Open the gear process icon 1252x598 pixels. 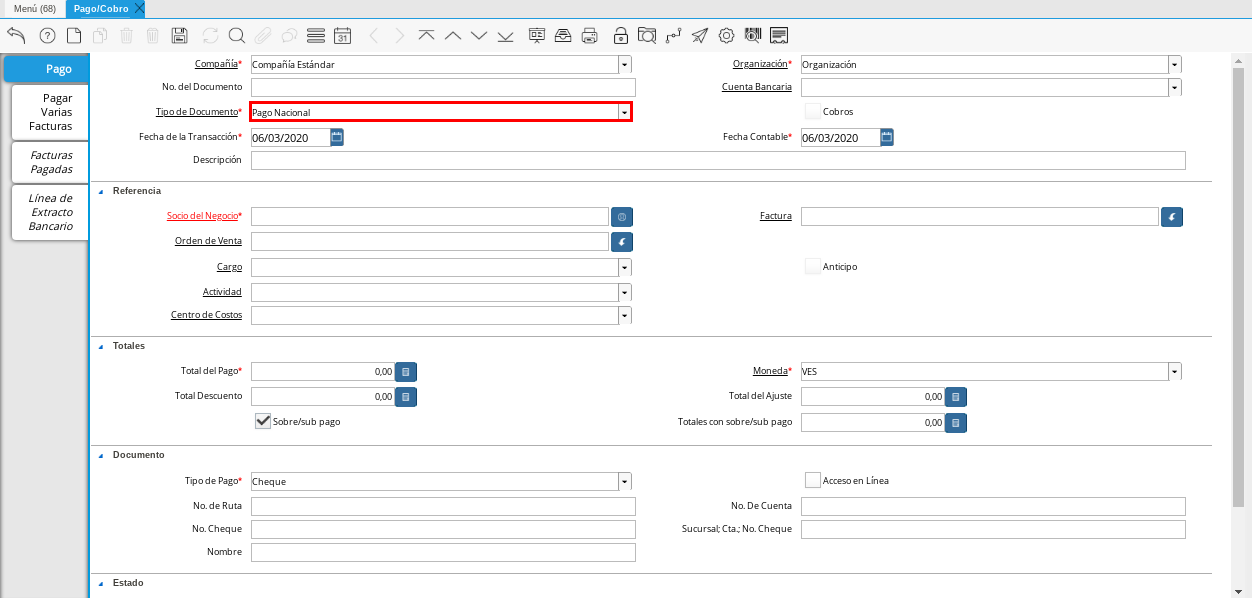(727, 36)
